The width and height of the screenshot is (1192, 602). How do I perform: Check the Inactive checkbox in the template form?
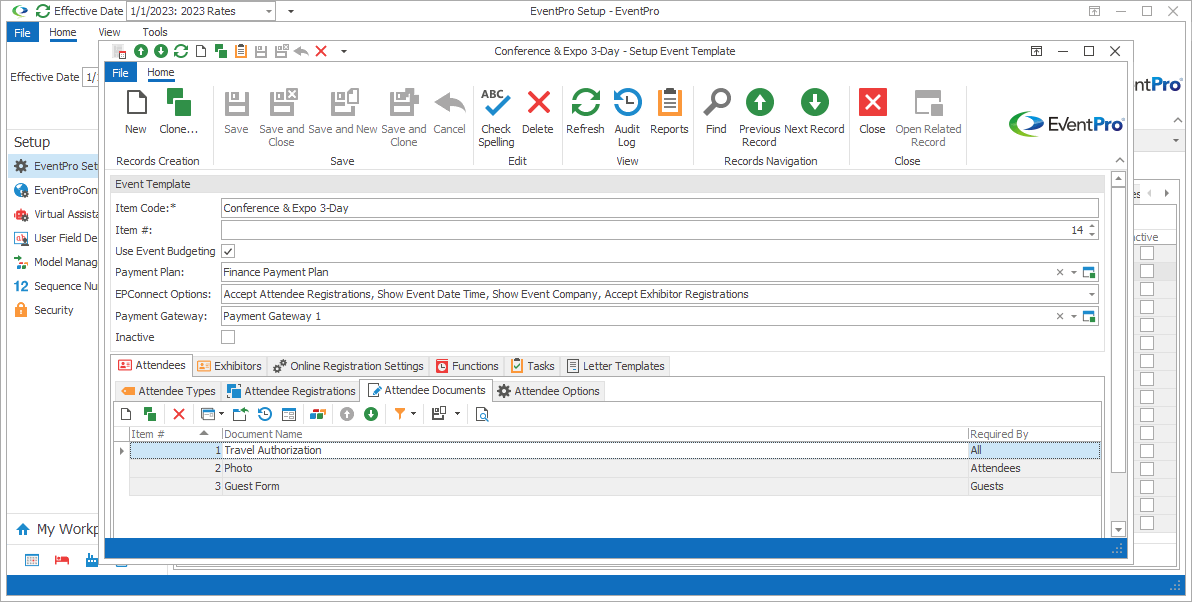coord(228,337)
